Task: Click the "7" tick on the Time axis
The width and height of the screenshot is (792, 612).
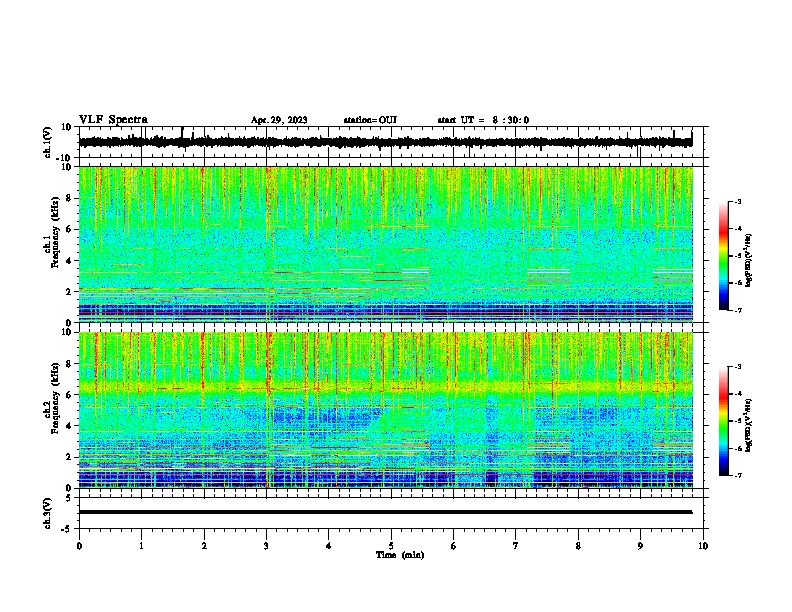Action: (x=516, y=546)
